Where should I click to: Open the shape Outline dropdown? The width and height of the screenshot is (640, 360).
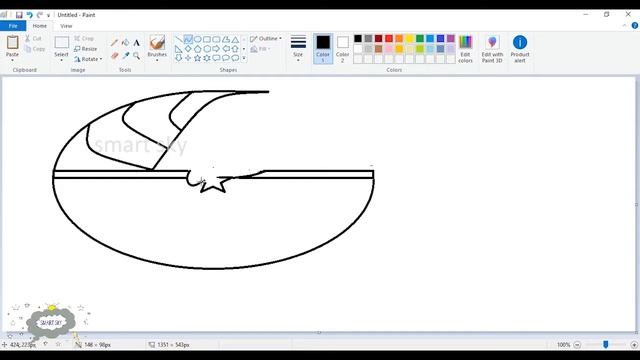266,38
